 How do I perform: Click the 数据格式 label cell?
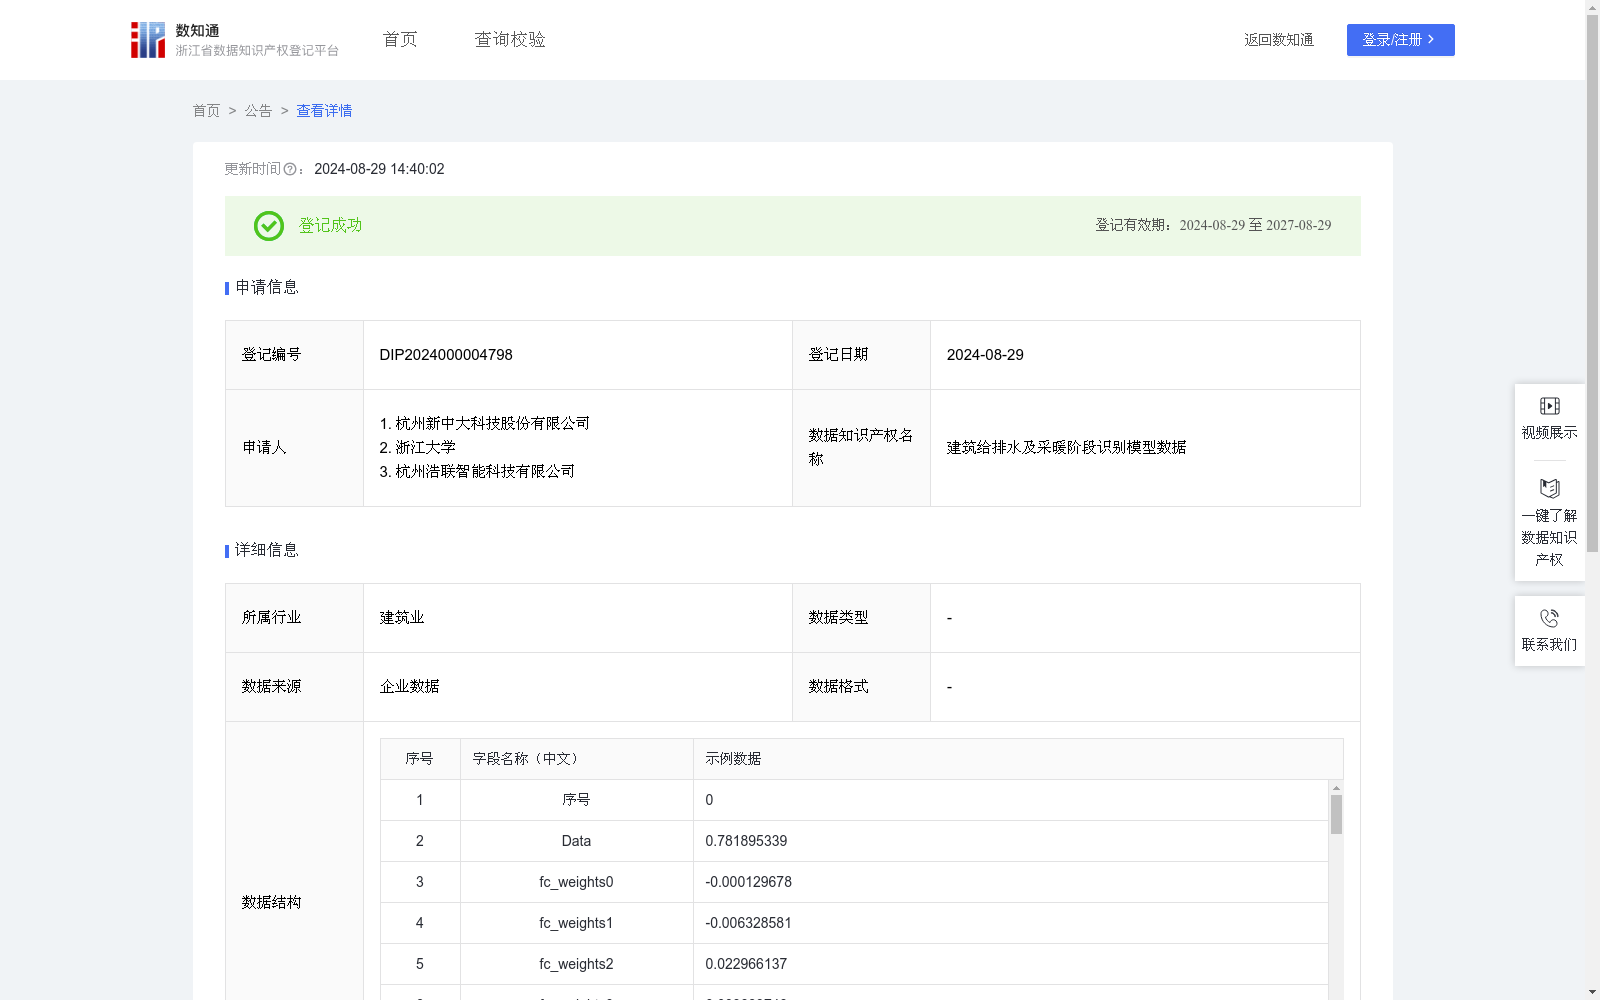[861, 687]
